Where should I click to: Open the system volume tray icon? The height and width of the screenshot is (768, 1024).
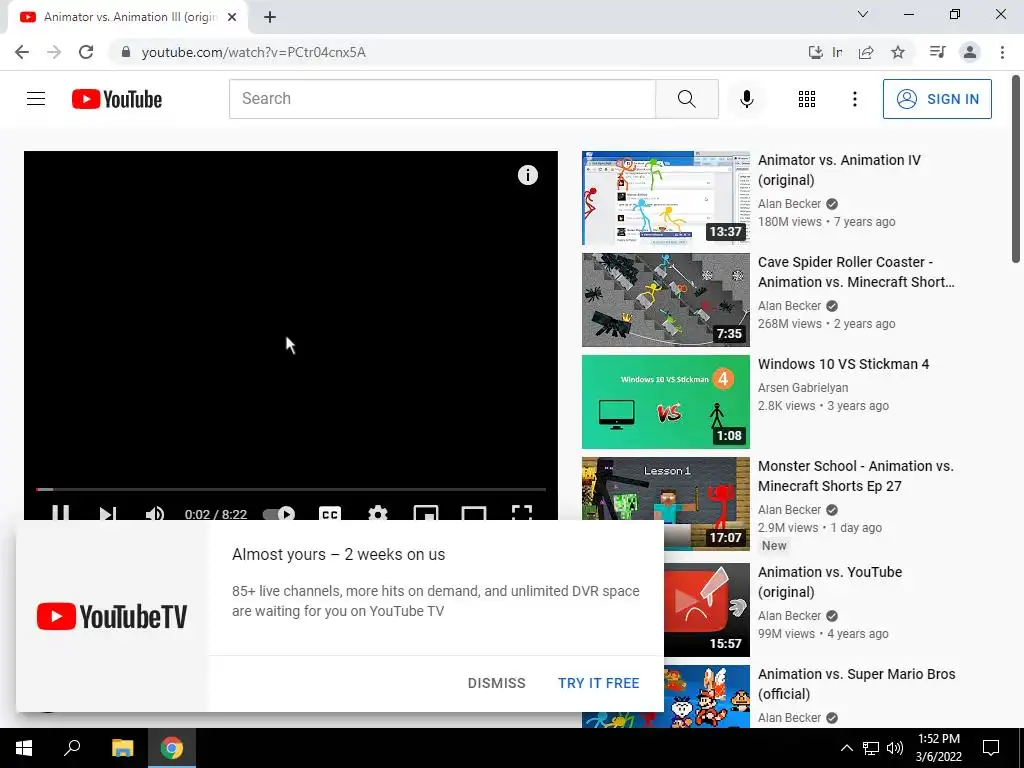coord(895,748)
